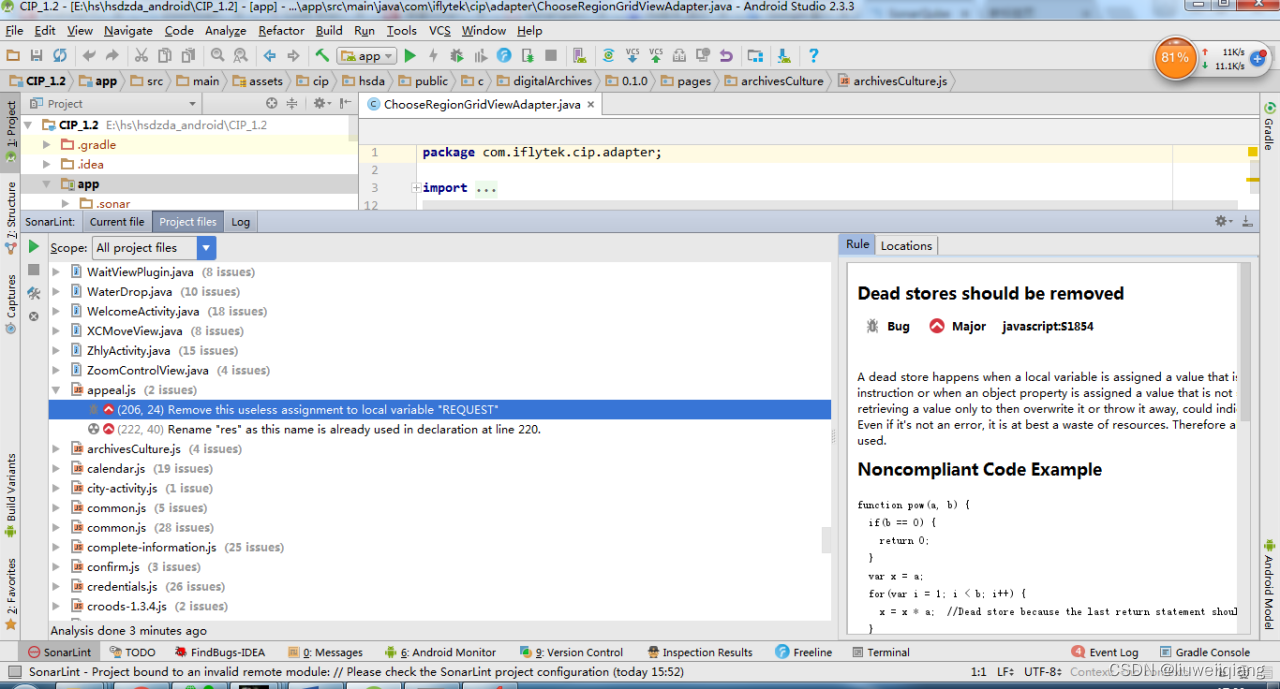
Task: Switch to the Locations tab
Action: 906,246
